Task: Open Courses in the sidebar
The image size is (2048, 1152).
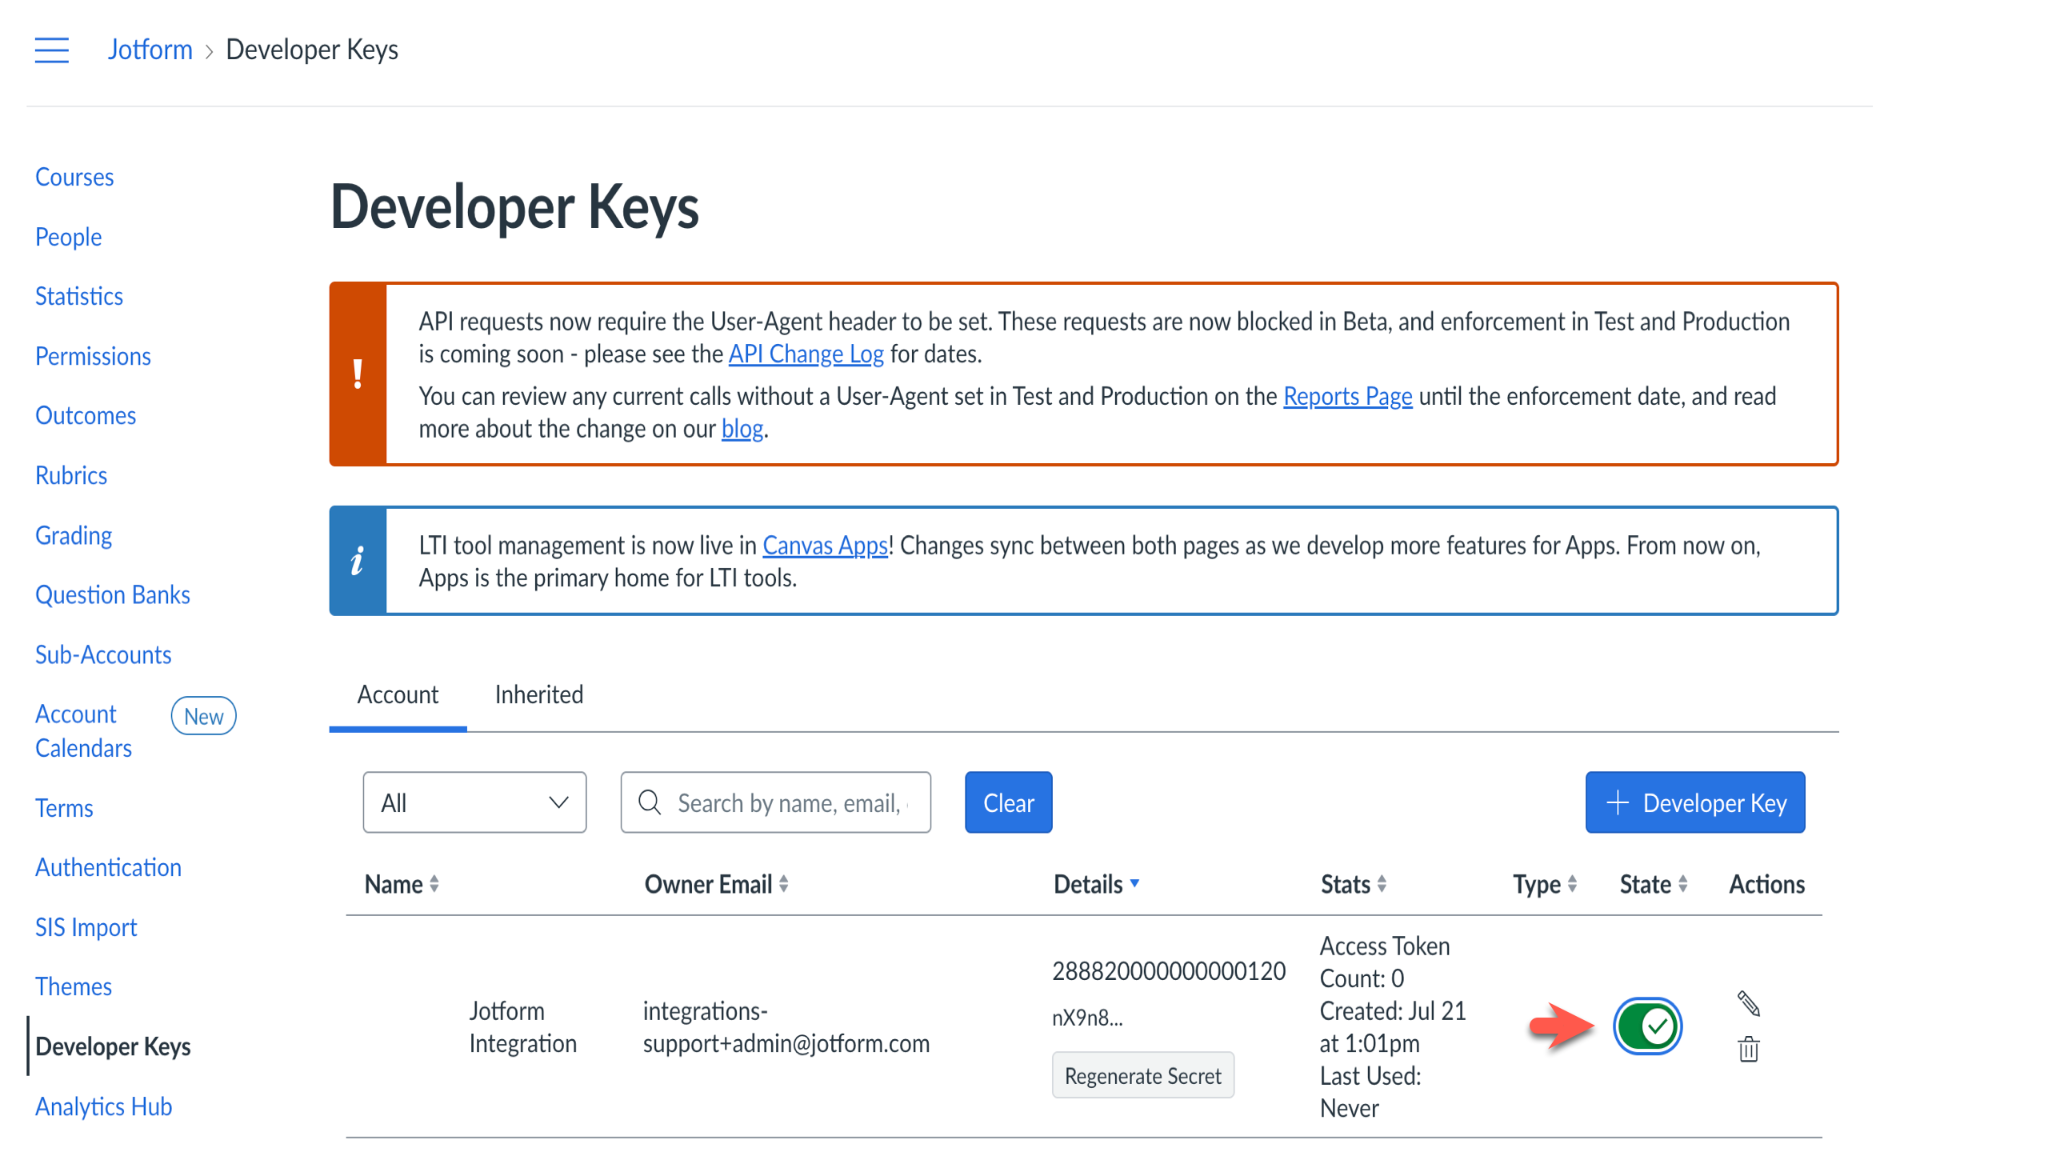Action: [75, 177]
